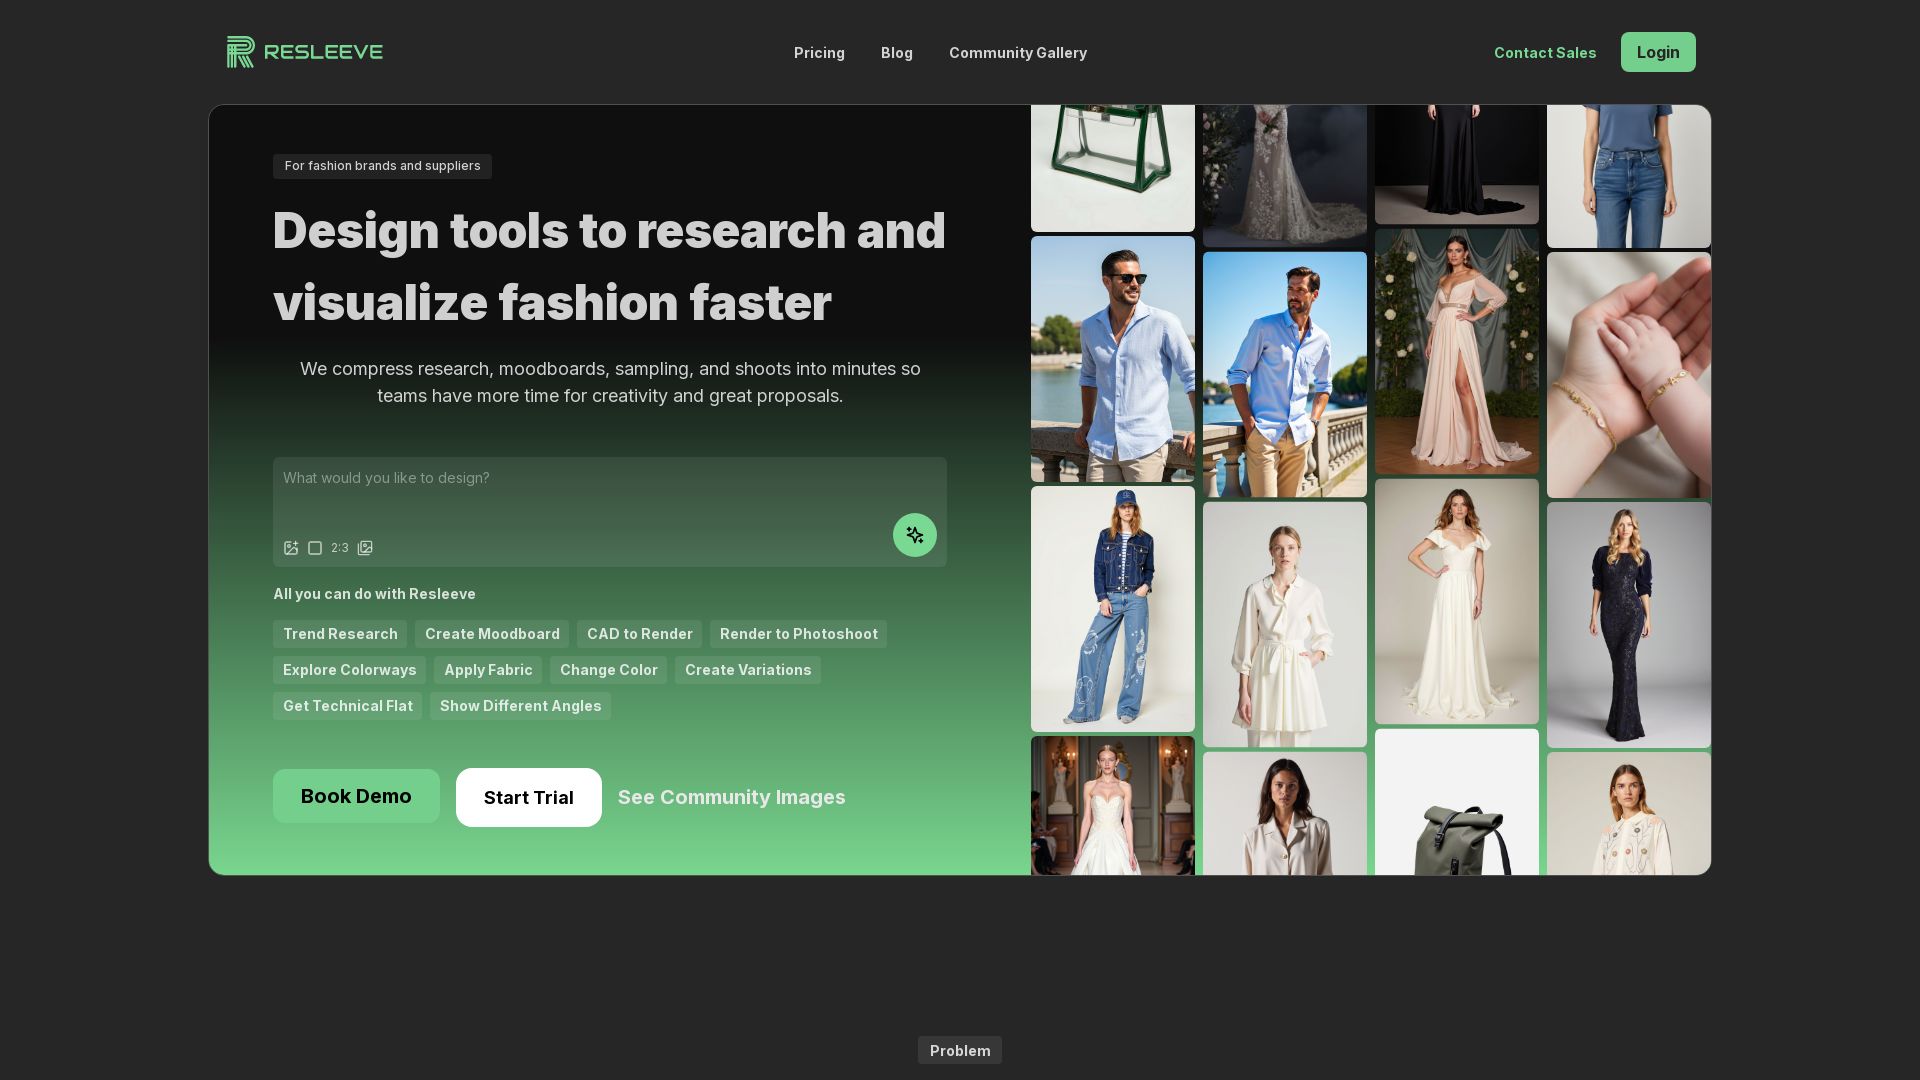
Task: Click the add image upload icon
Action: point(291,548)
